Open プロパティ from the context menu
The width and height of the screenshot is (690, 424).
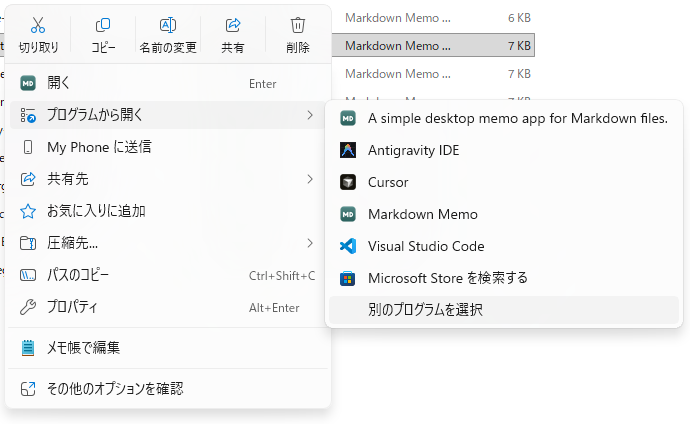pyautogui.click(x=169, y=307)
